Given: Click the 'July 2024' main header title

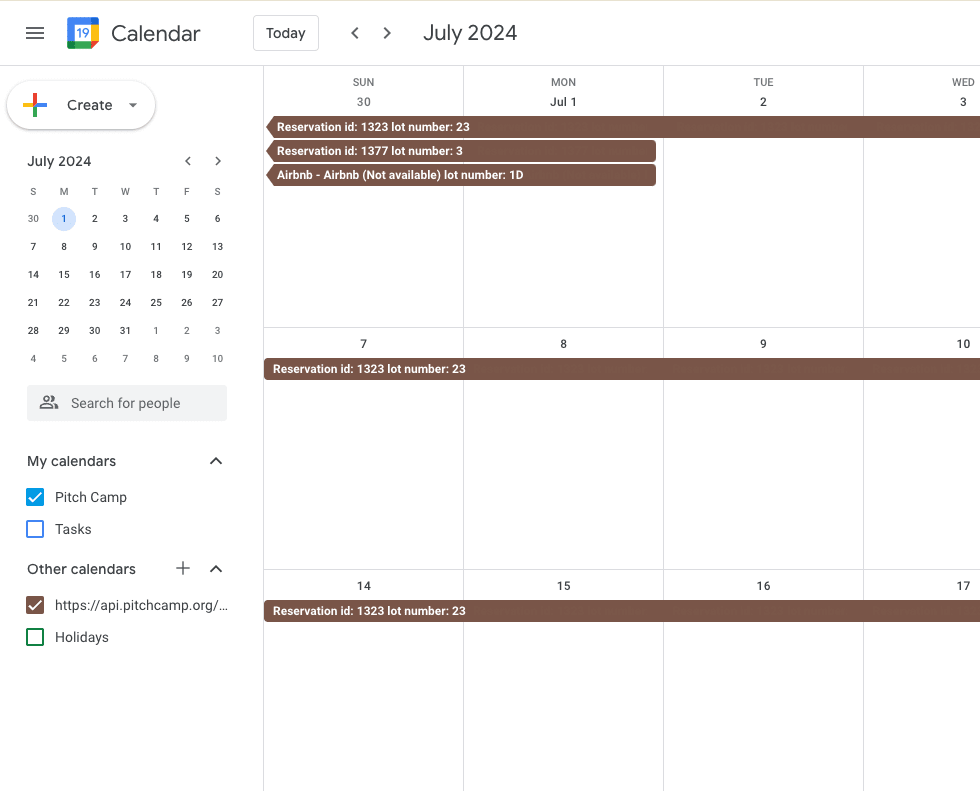Looking at the screenshot, I should coord(470,33).
